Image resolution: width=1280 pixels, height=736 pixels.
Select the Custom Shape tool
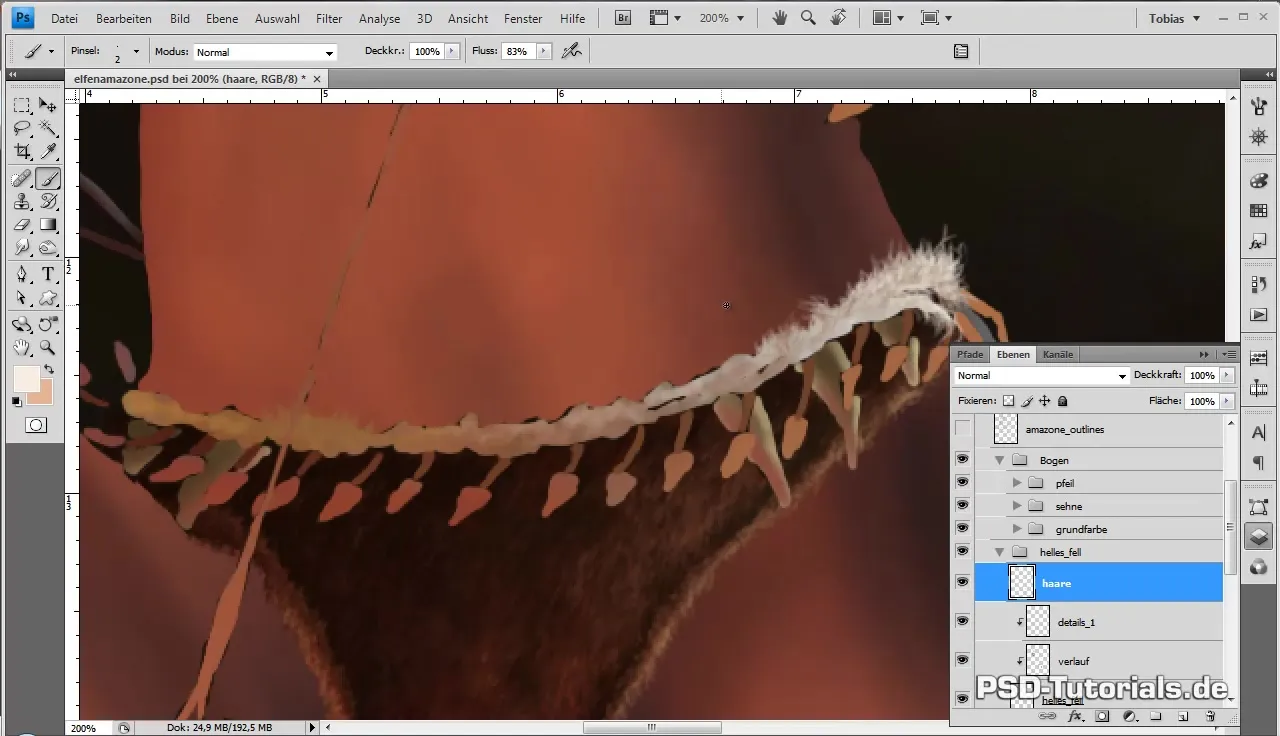(x=48, y=298)
